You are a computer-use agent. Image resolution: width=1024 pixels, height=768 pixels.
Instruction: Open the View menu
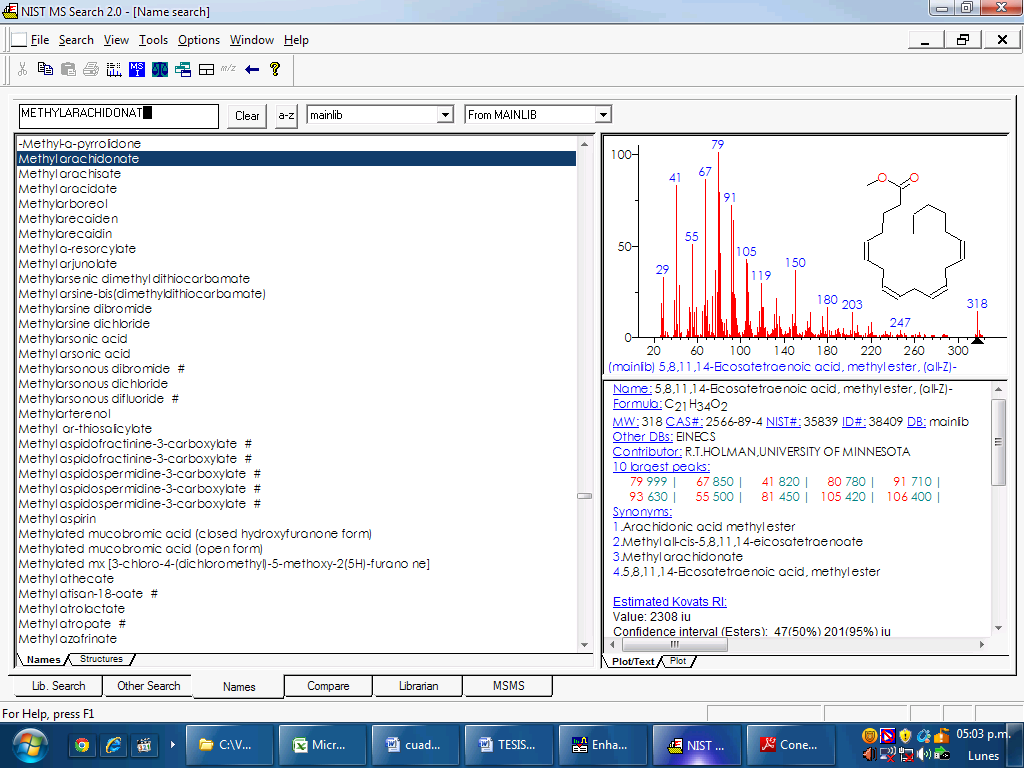[x=116, y=40]
